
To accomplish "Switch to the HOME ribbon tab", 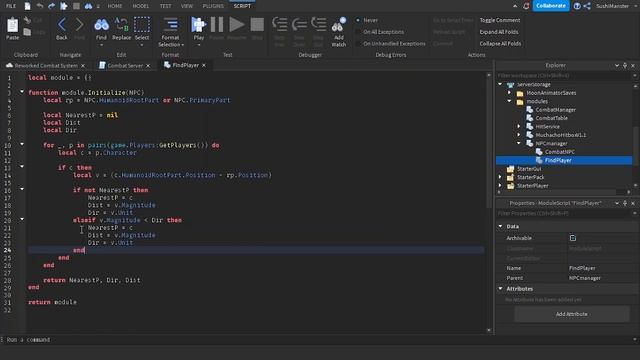I will (x=115, y=6).
